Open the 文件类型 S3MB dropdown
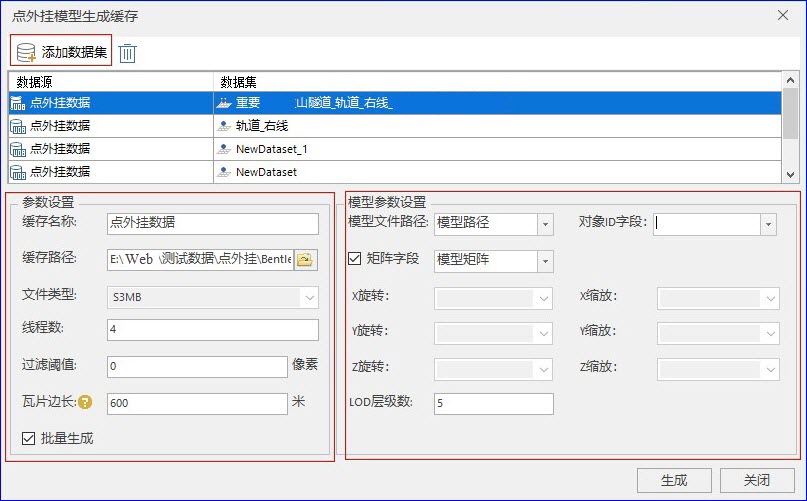Screen dimensions: 807x501 tap(309, 298)
